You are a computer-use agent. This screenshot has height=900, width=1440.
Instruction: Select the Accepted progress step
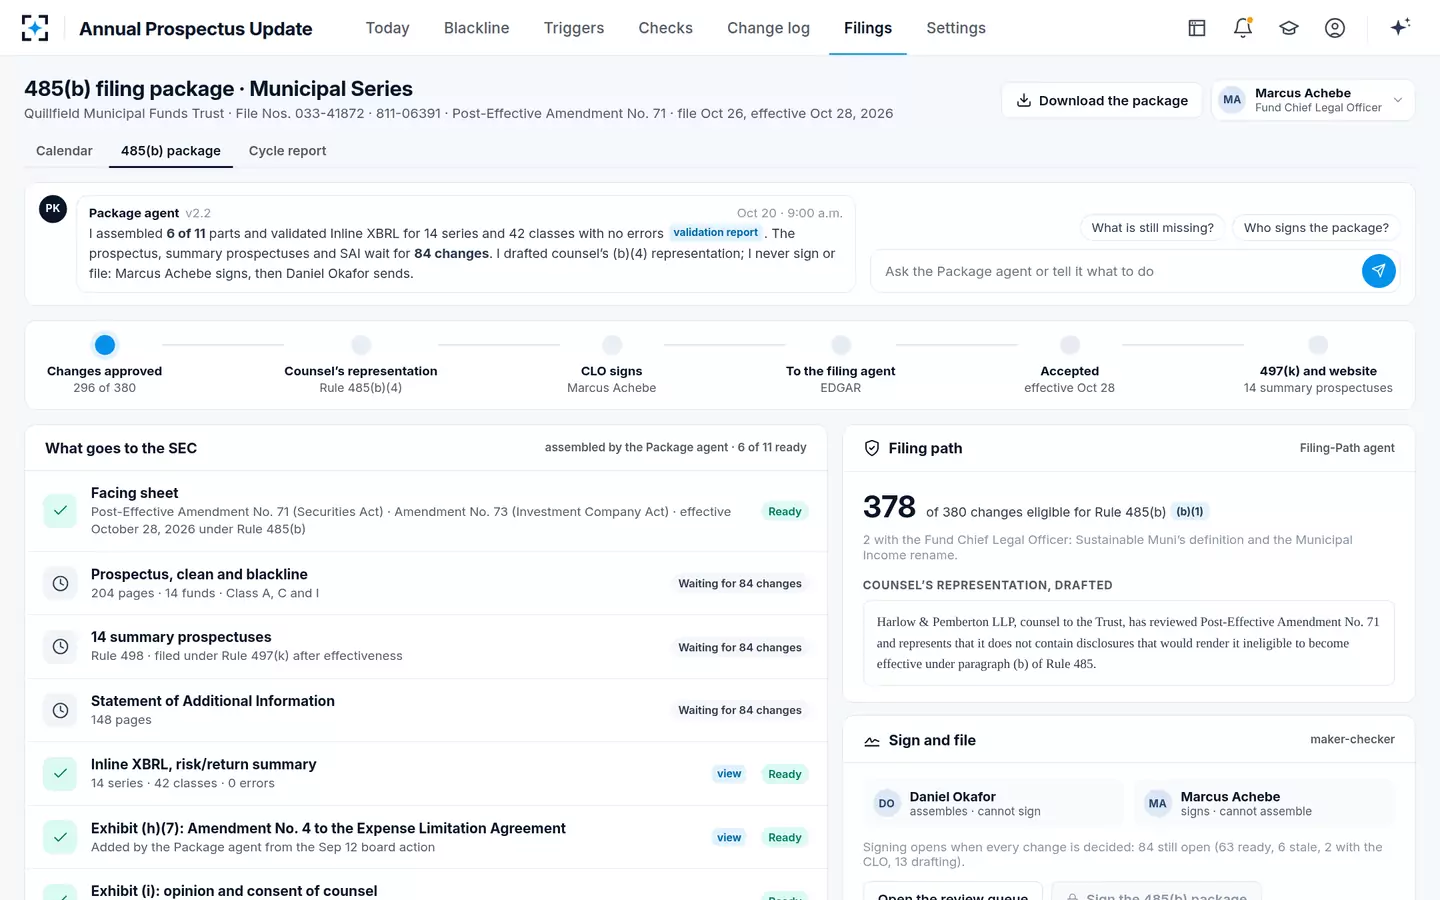[1070, 365]
